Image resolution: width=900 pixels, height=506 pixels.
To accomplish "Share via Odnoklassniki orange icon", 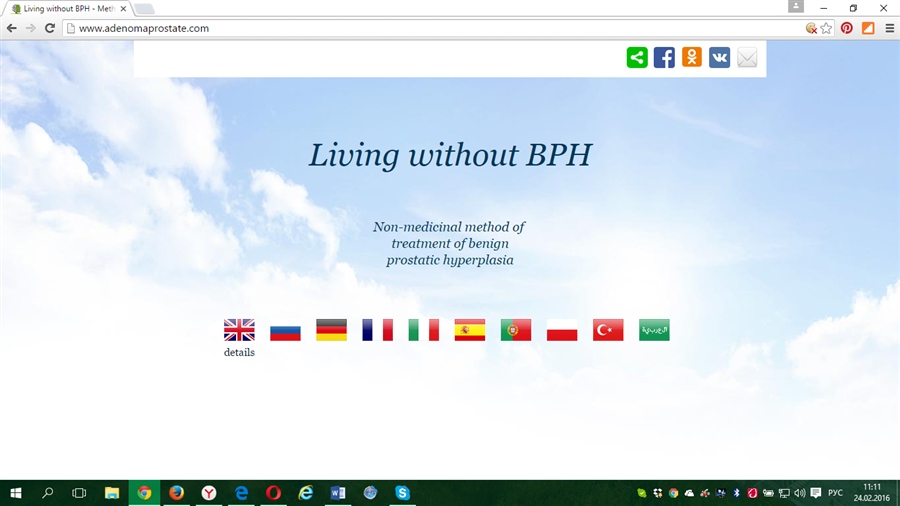I will (x=692, y=58).
